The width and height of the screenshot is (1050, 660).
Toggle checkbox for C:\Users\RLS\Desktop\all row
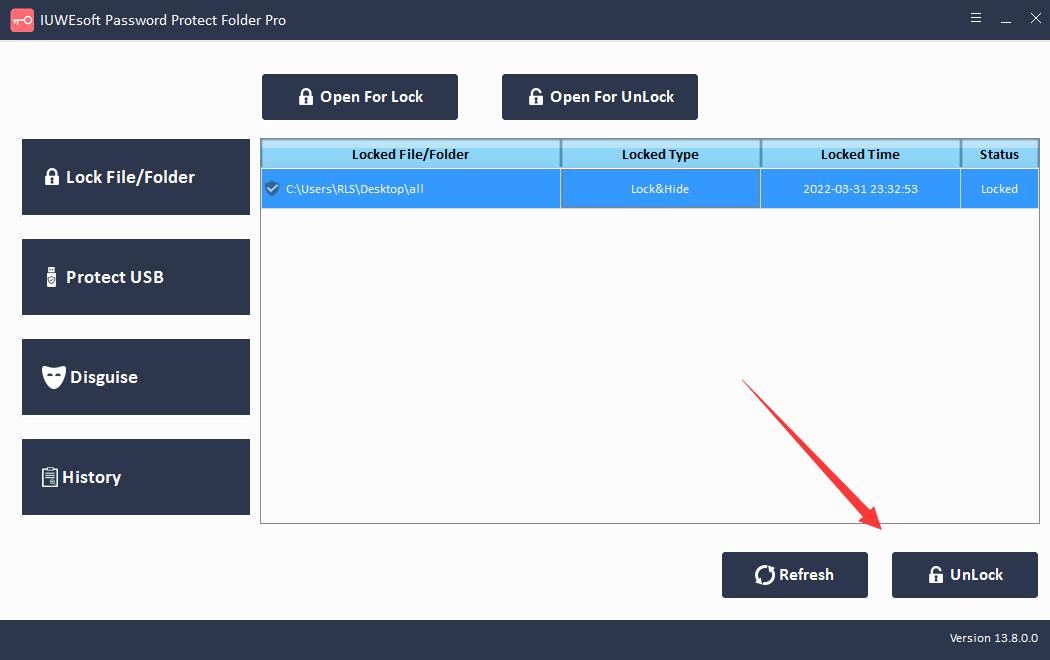[x=272, y=188]
